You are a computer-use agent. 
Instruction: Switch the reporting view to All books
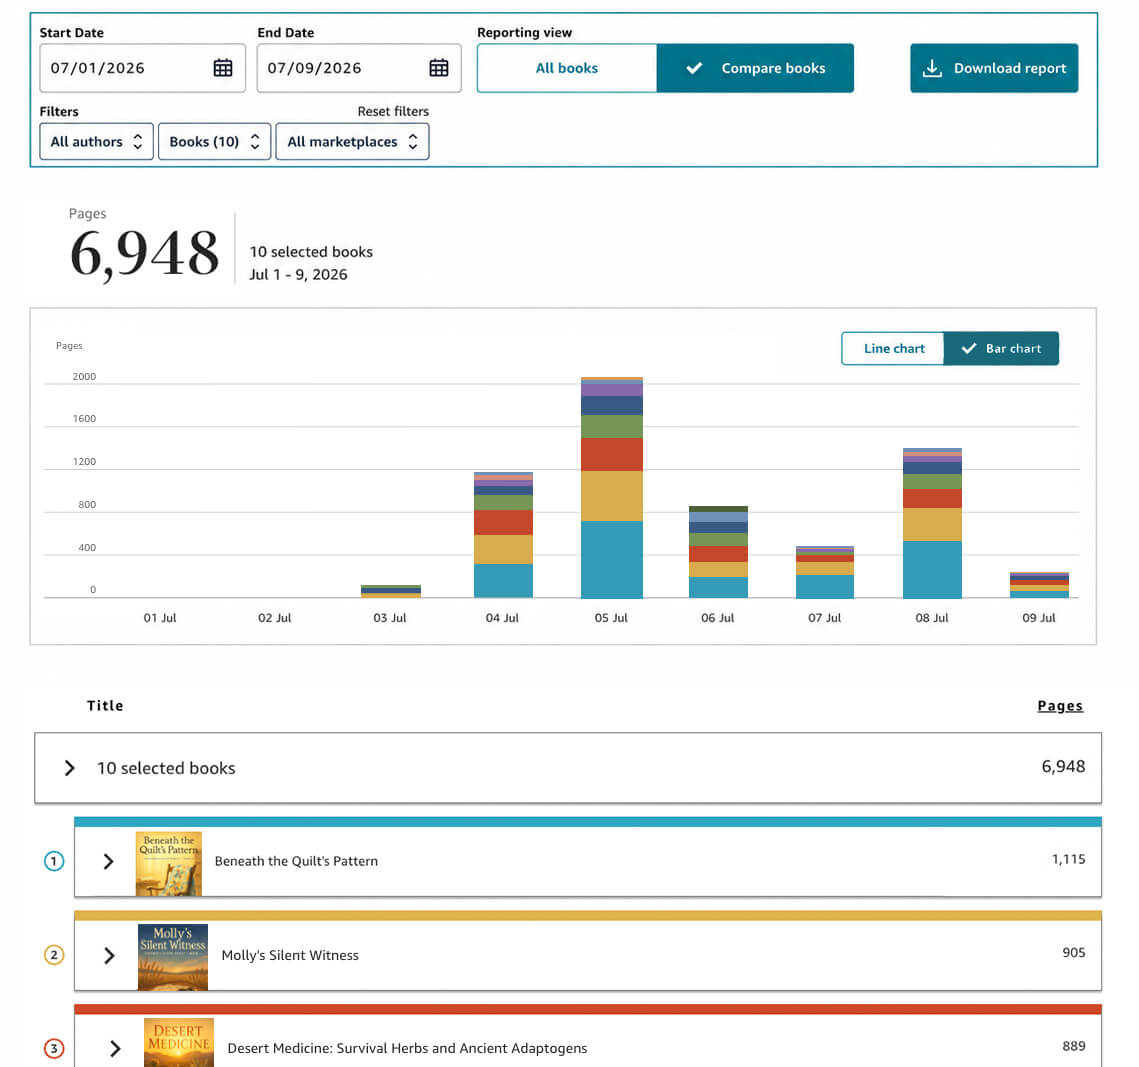(567, 68)
